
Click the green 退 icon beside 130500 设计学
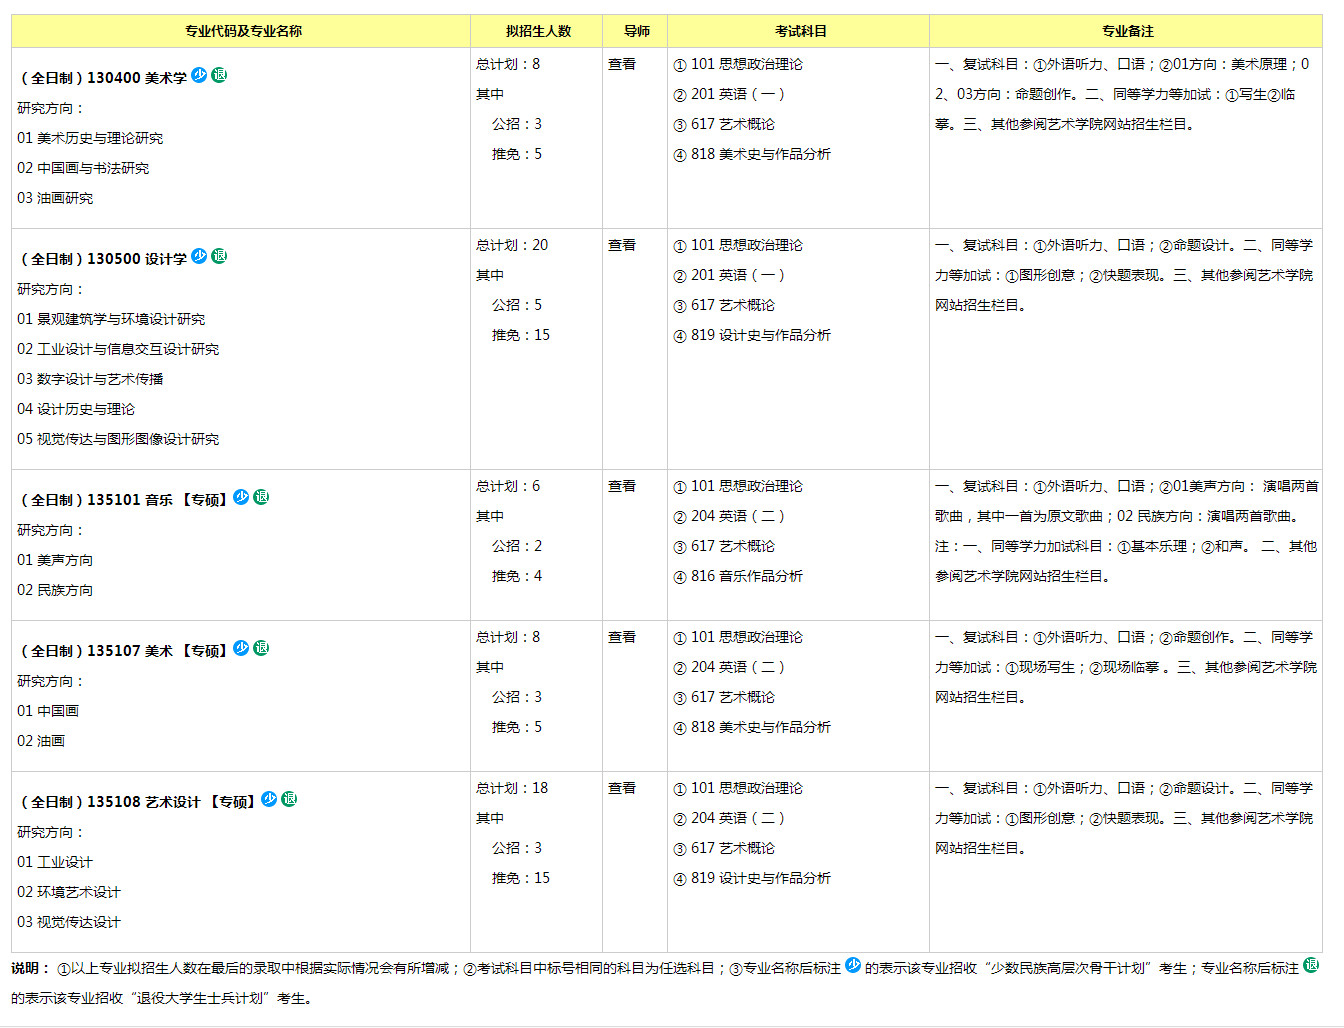tap(219, 256)
